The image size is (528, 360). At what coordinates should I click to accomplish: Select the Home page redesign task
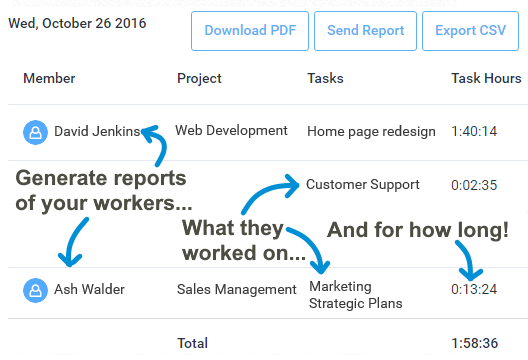coord(371,132)
